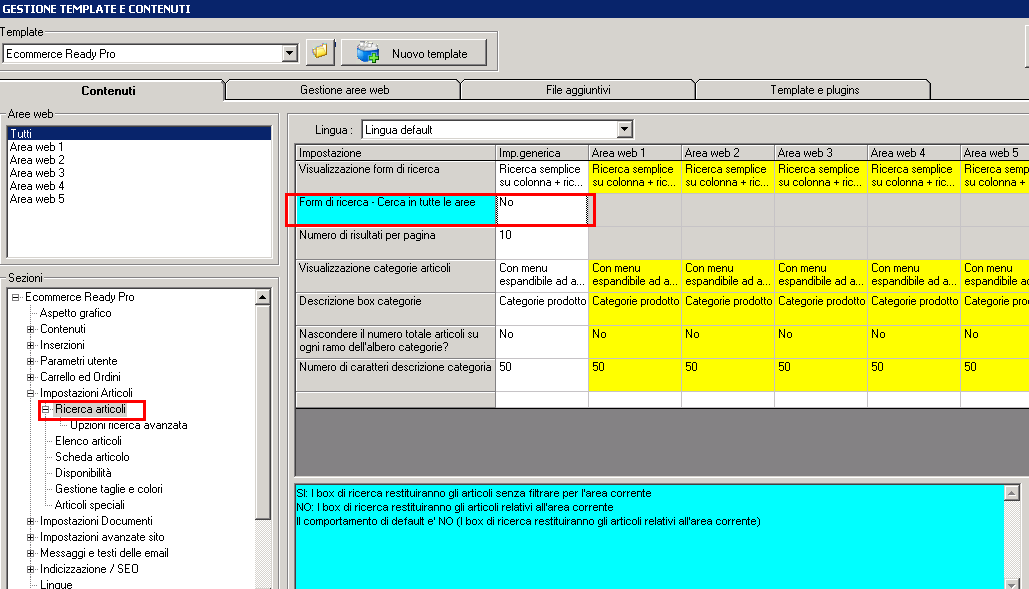Switch to the Gestione aree web tab
This screenshot has width=1029, height=589.
point(344,90)
